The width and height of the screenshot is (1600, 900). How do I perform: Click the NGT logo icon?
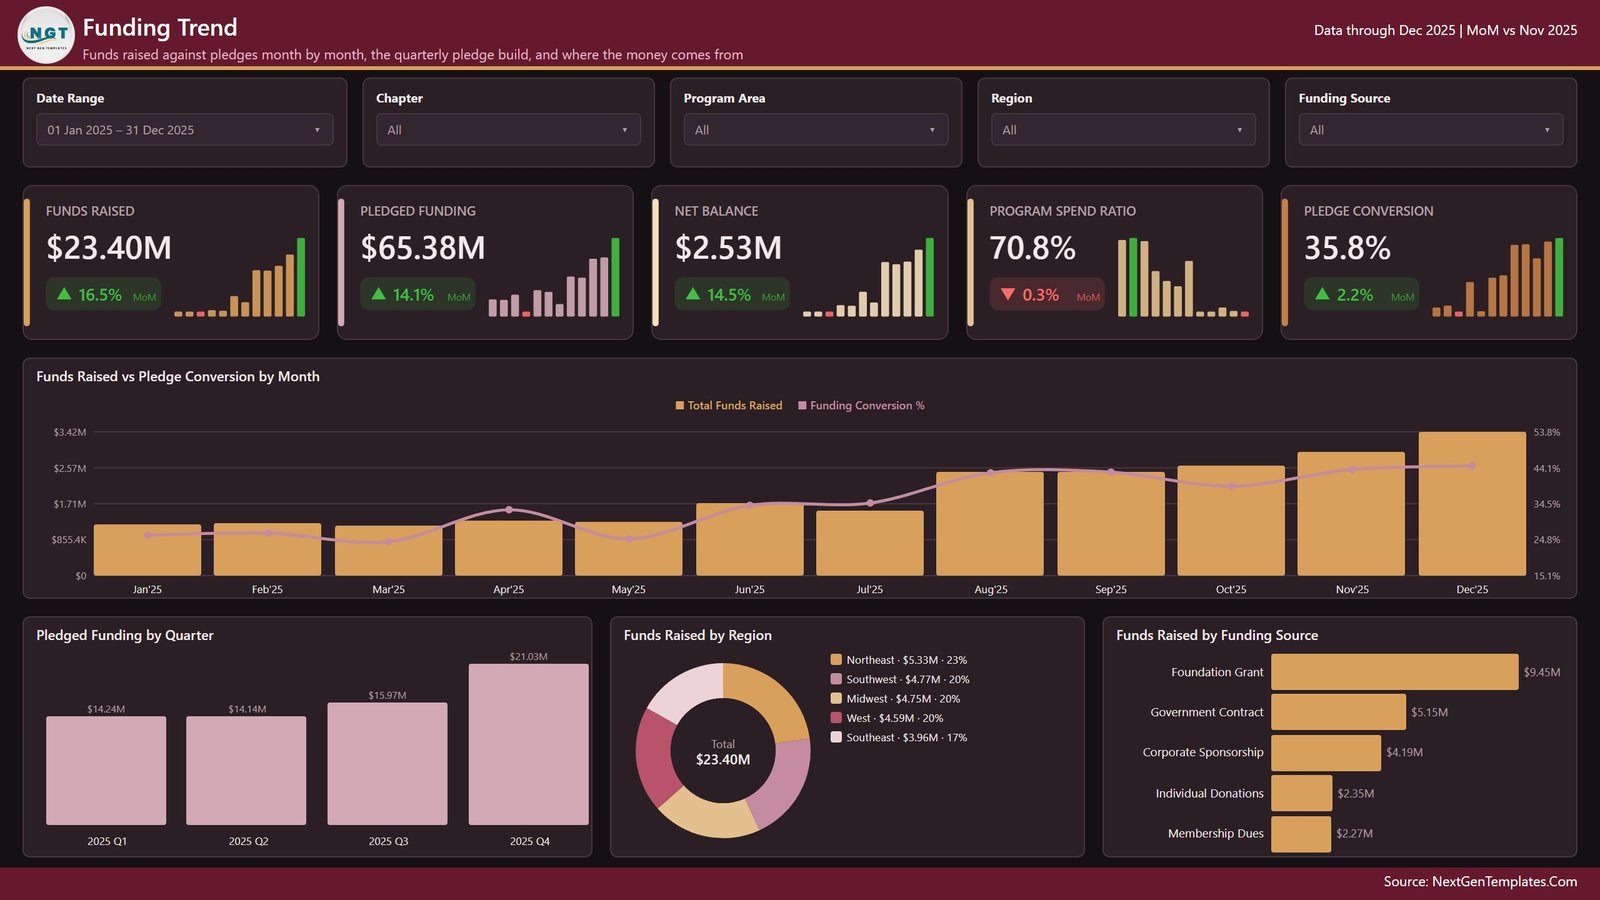[x=46, y=35]
